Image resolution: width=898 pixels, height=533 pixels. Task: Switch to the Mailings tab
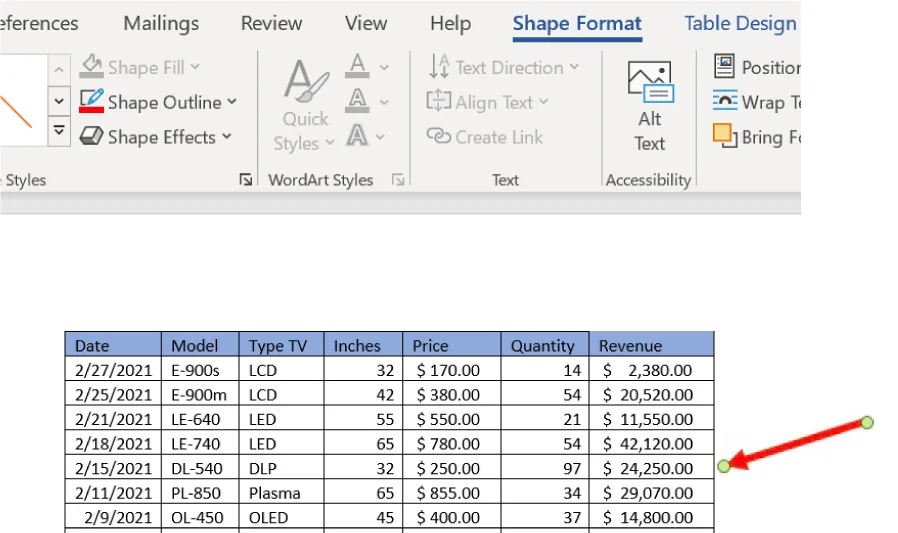pyautogui.click(x=161, y=23)
